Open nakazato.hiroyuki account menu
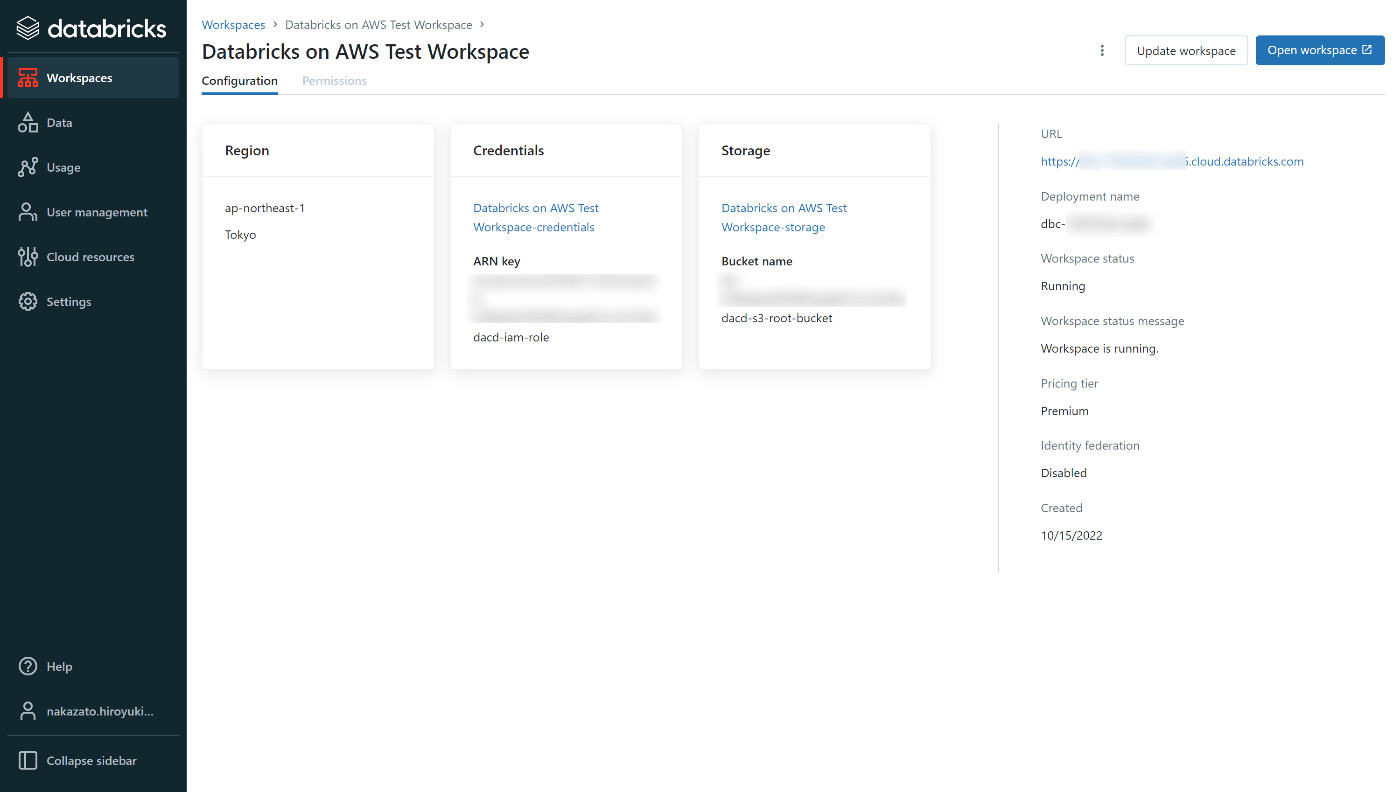Image resolution: width=1400 pixels, height=792 pixels. coord(92,711)
